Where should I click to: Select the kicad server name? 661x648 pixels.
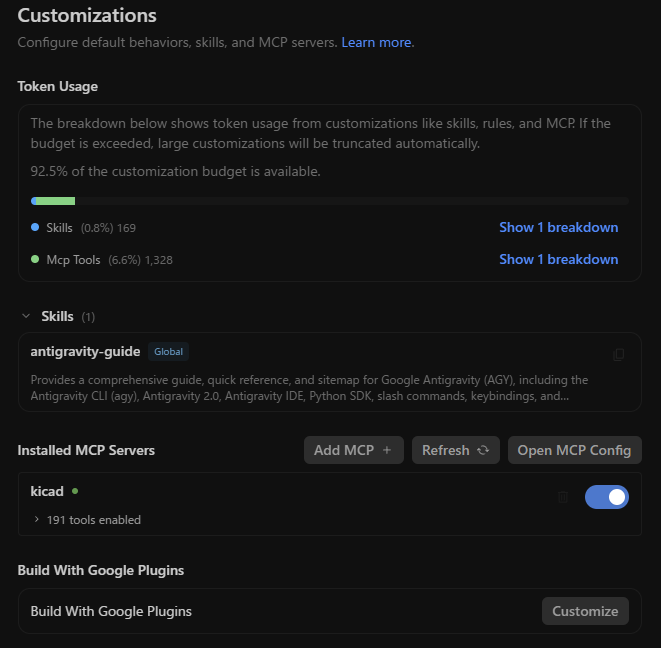point(47,491)
